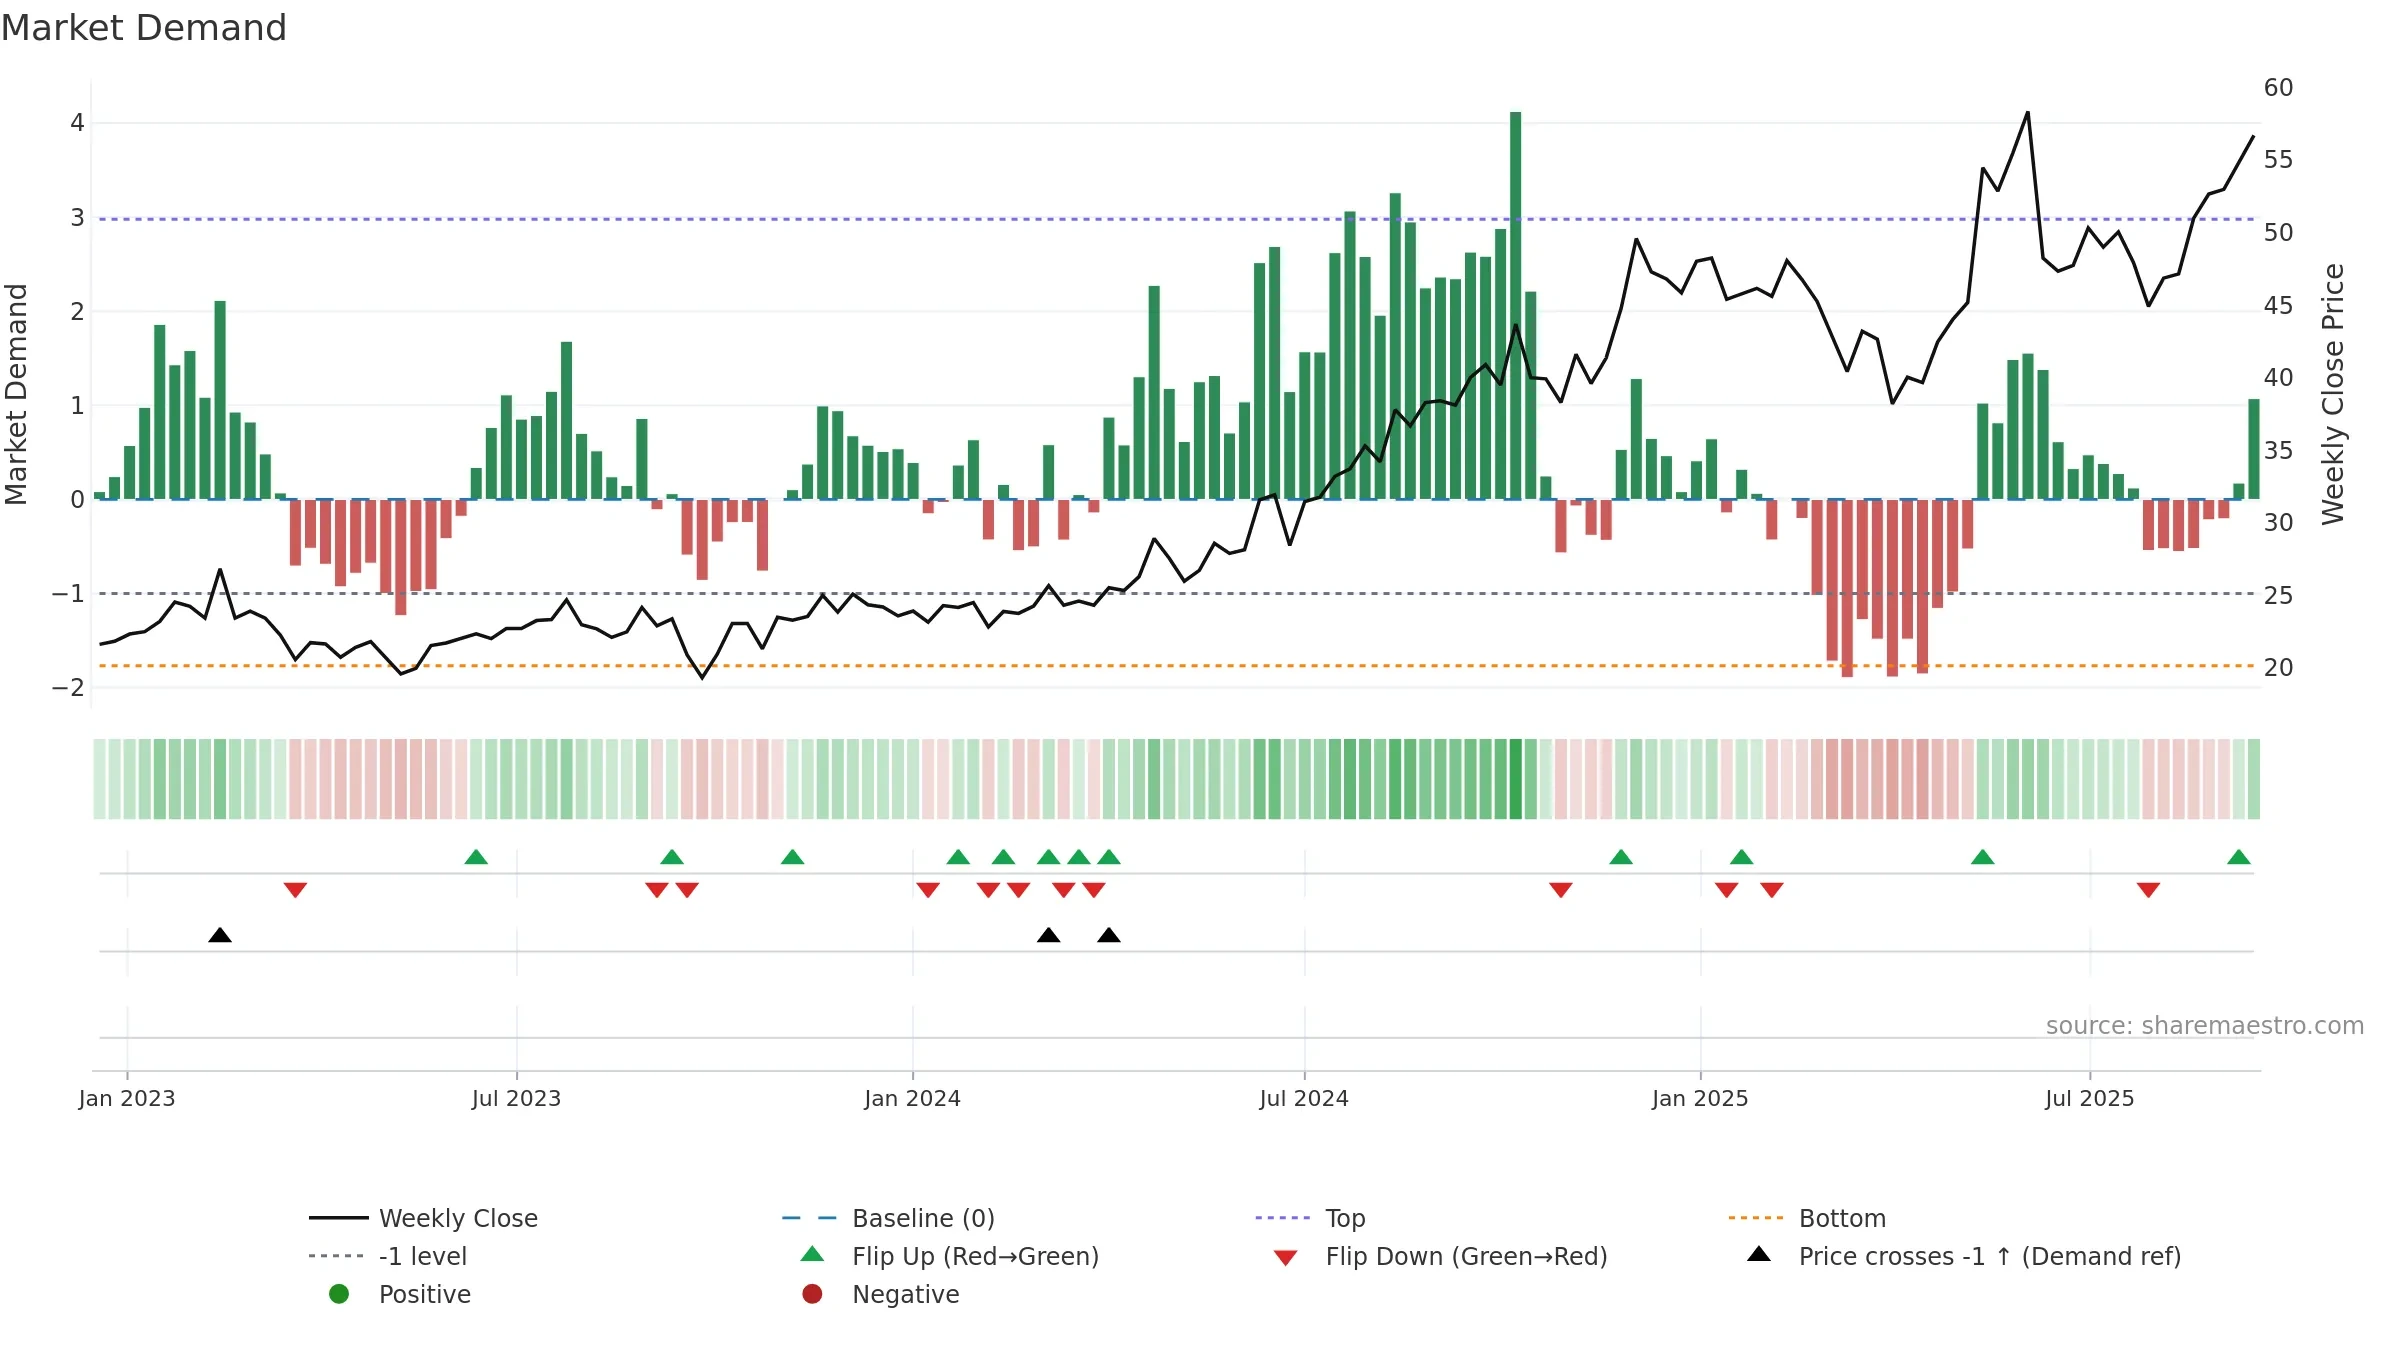Click green flip-up marker just before Jan 2025
Viewport: 2400px width, 1350px height.
1621,857
